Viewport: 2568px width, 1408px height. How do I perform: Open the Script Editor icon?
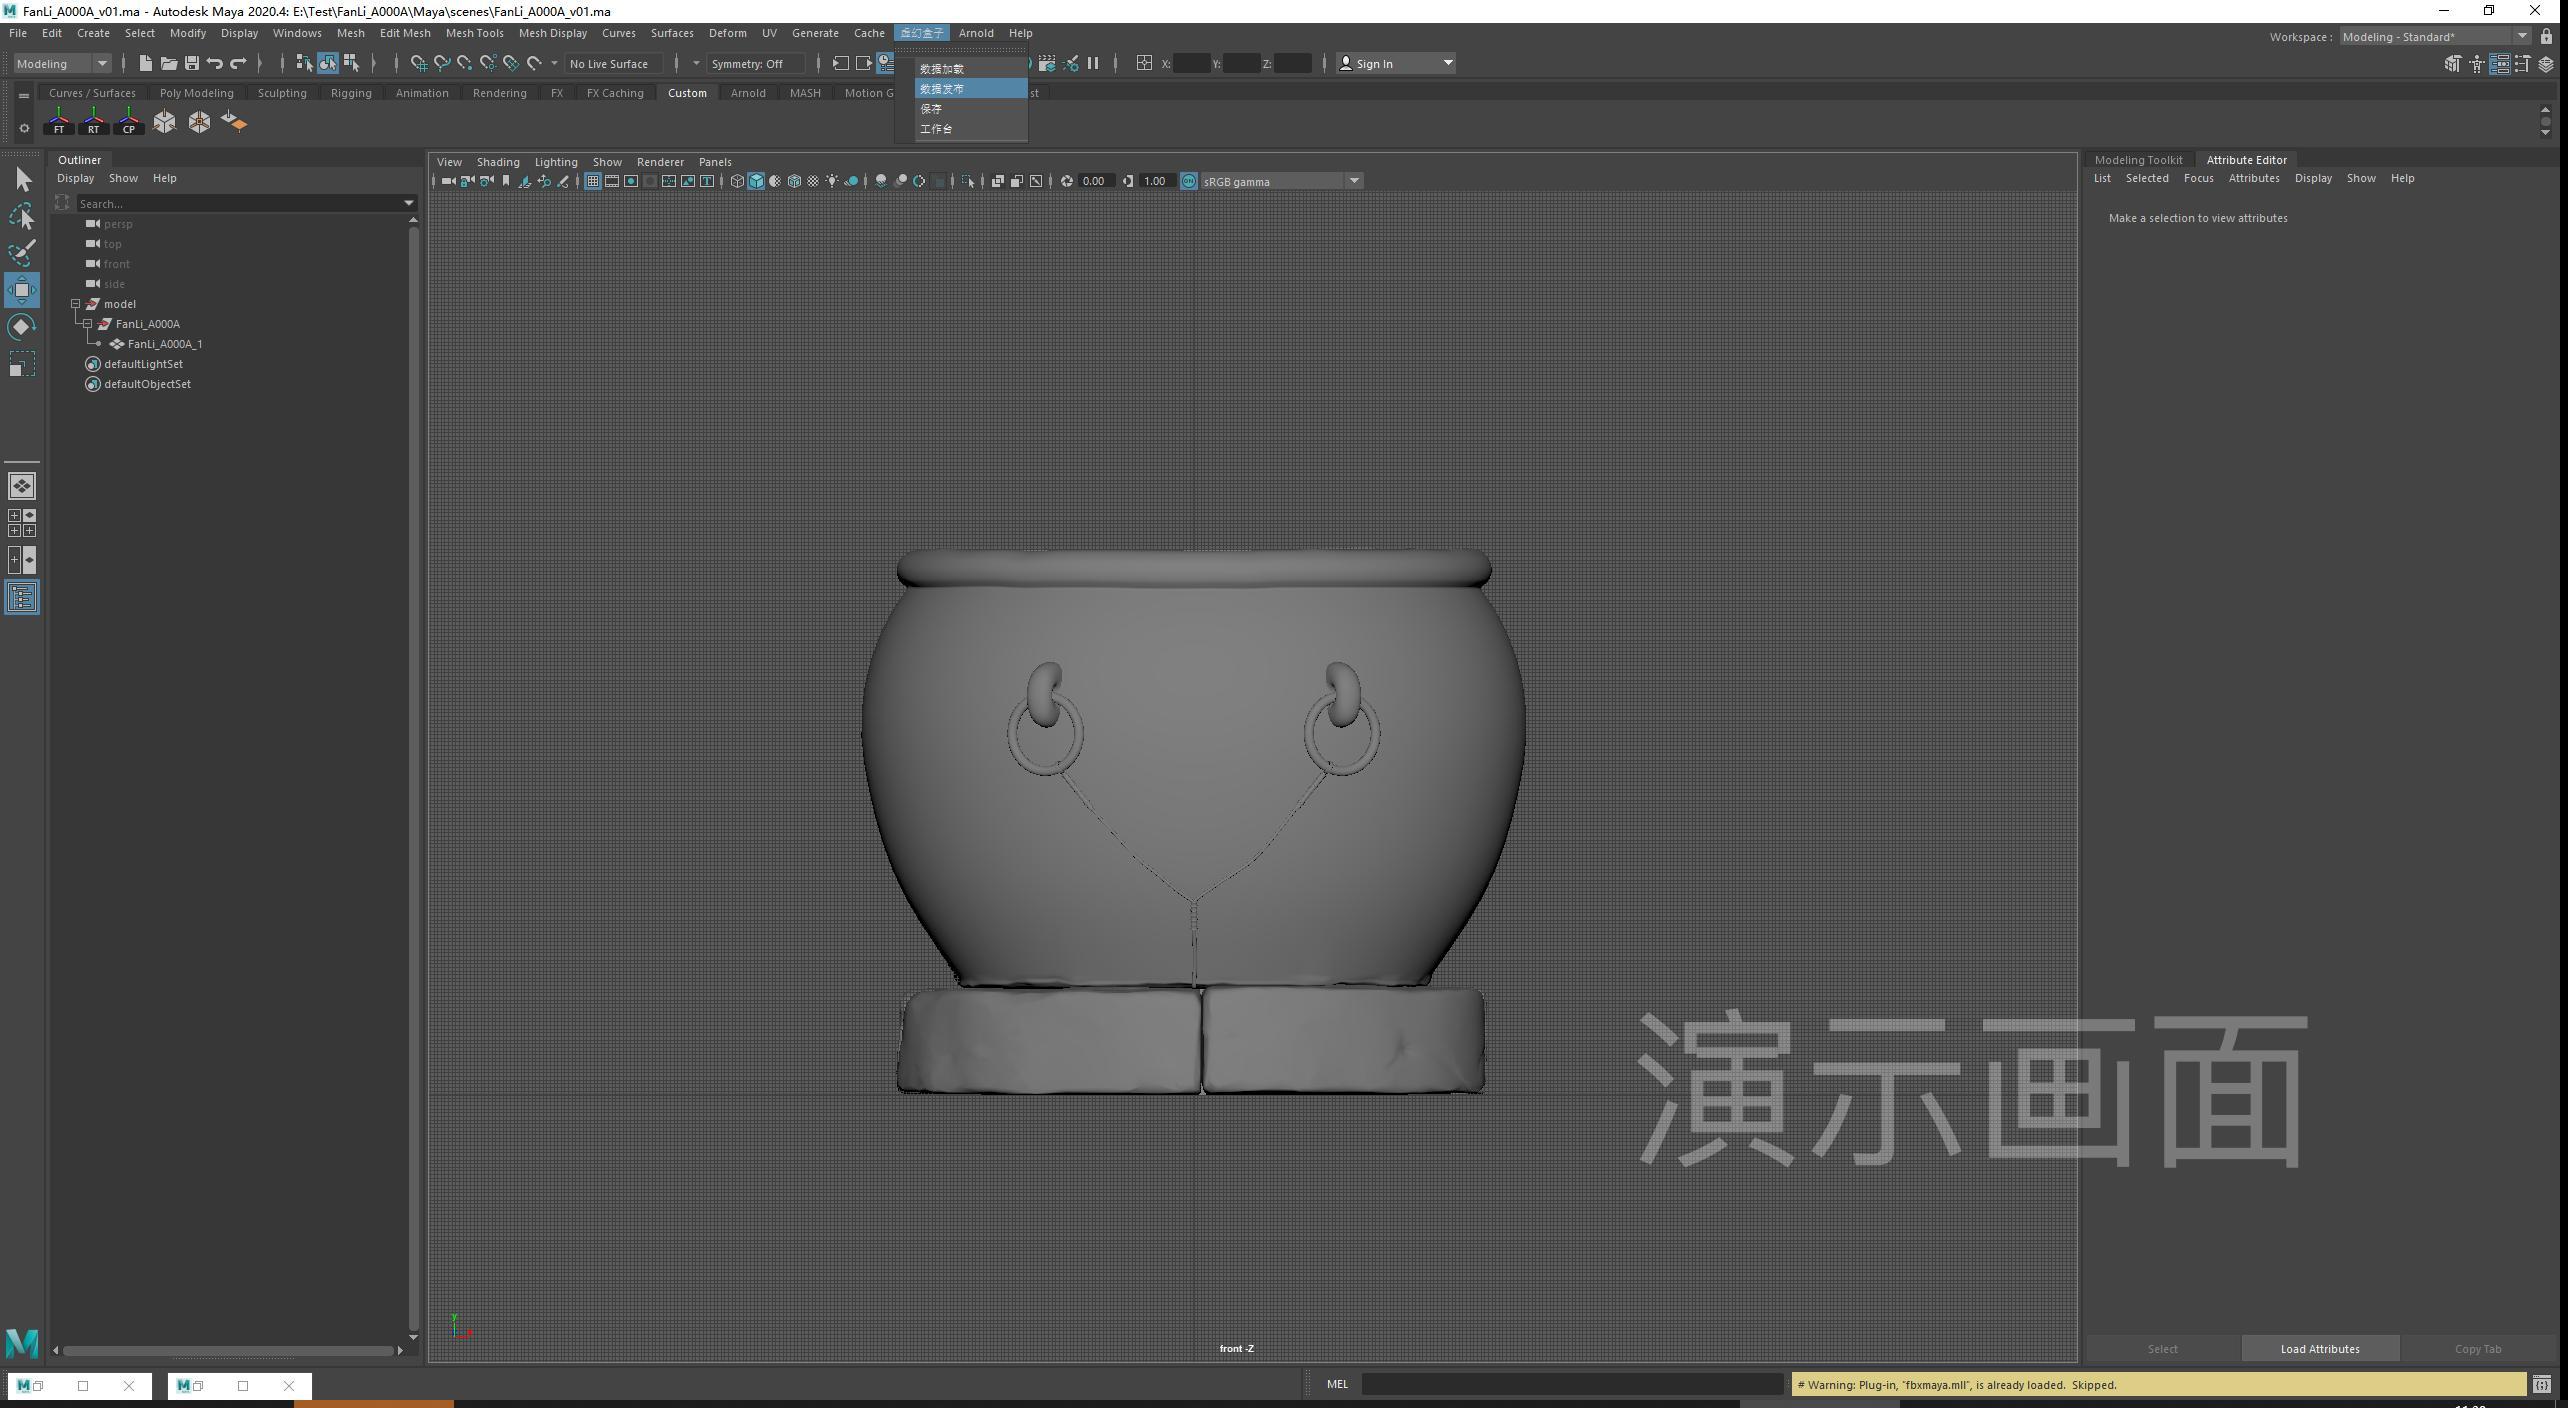tap(2541, 1385)
